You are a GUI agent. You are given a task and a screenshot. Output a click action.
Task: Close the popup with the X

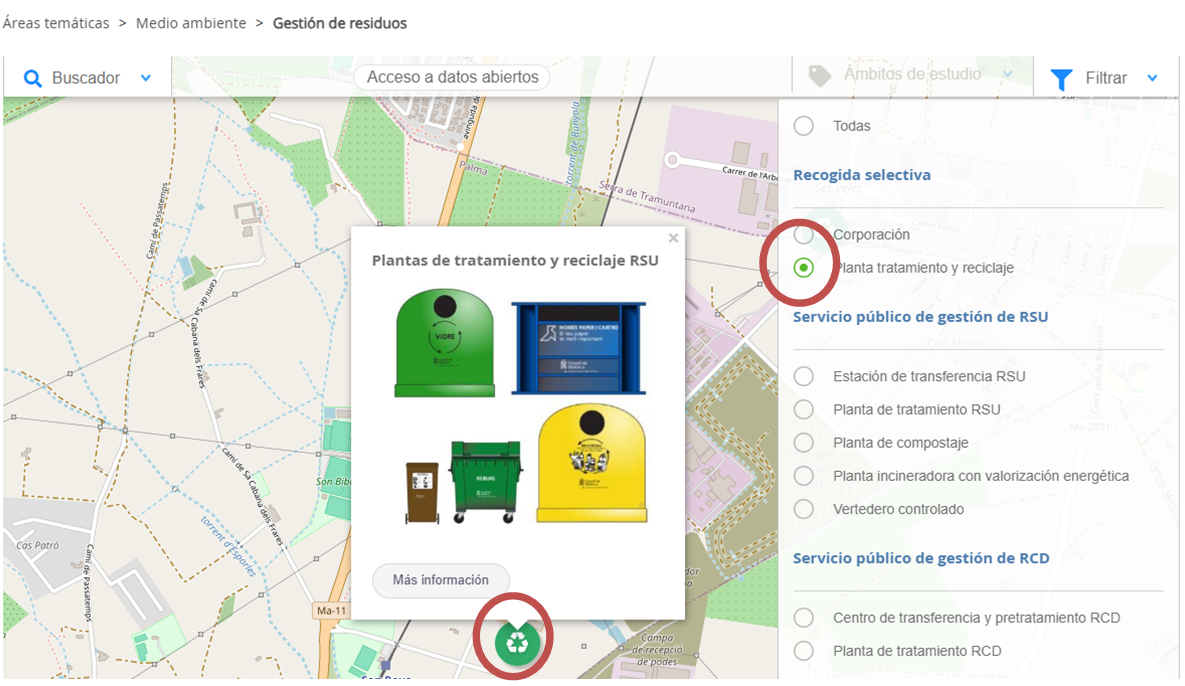[x=673, y=238]
